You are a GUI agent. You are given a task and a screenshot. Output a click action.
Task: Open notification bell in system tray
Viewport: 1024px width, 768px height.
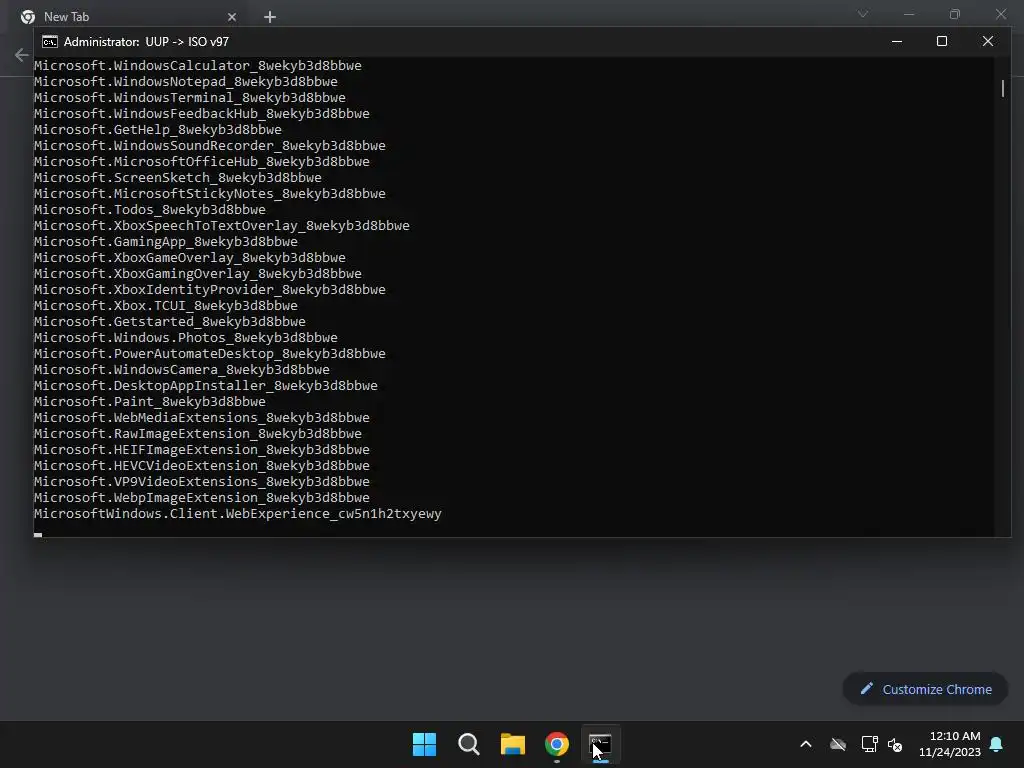(996, 744)
